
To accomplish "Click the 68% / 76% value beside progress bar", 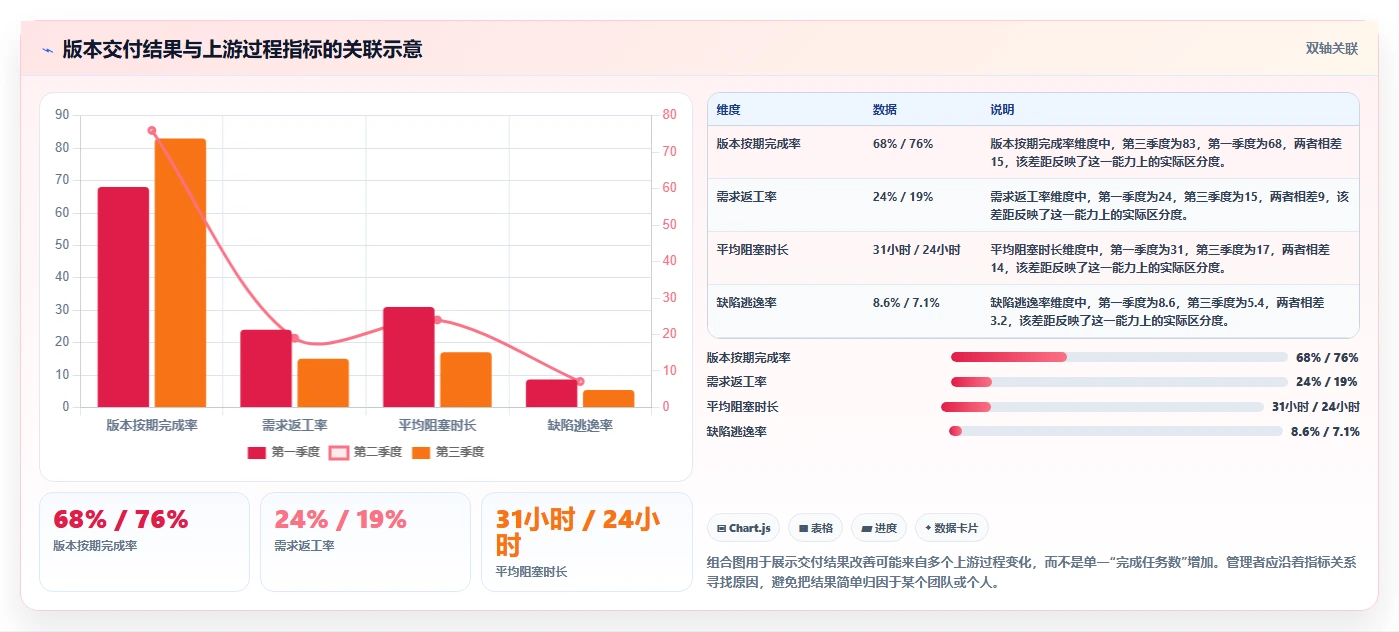I will [x=1327, y=357].
